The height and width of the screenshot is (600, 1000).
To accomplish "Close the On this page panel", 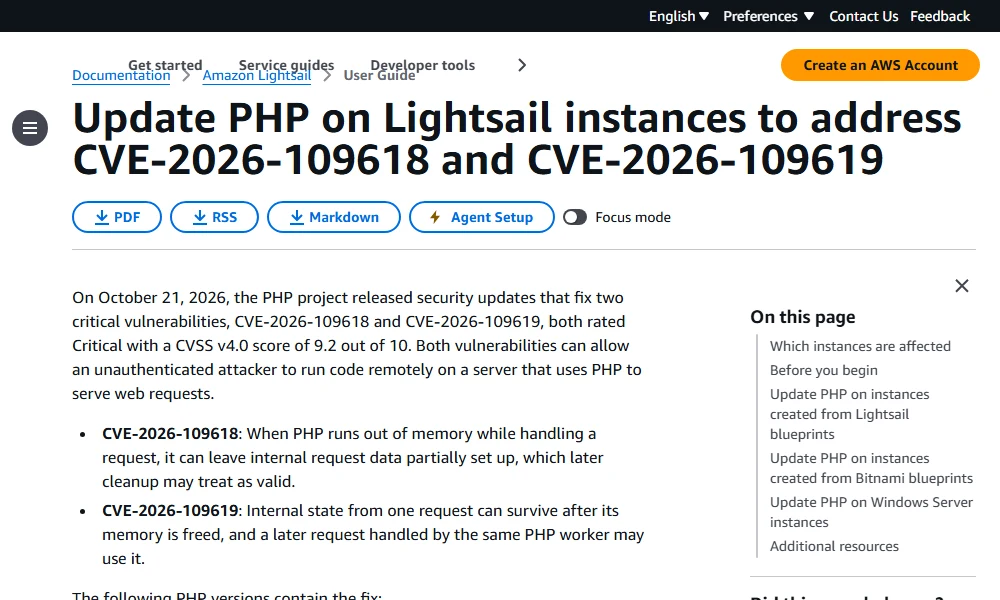I will (x=962, y=286).
